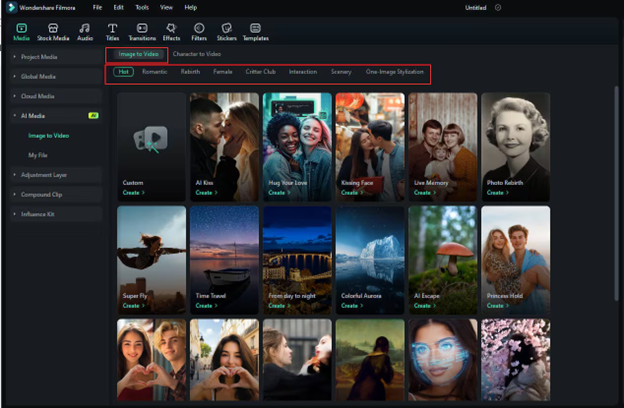Open the Titles panel icon
Viewport: 624px width, 408px height.
(112, 30)
